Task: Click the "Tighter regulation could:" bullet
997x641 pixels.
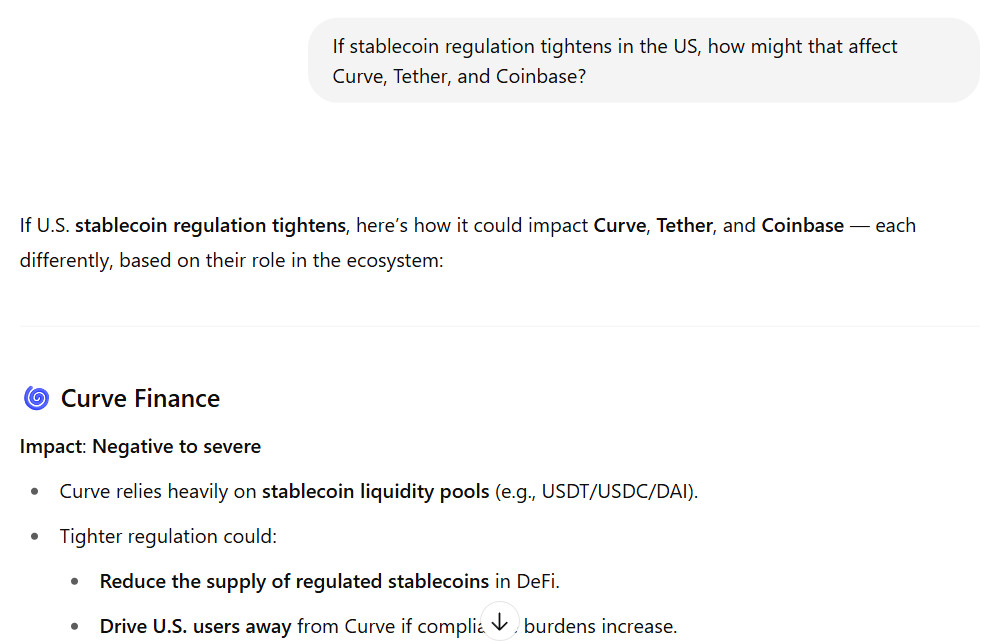Action: (x=168, y=536)
